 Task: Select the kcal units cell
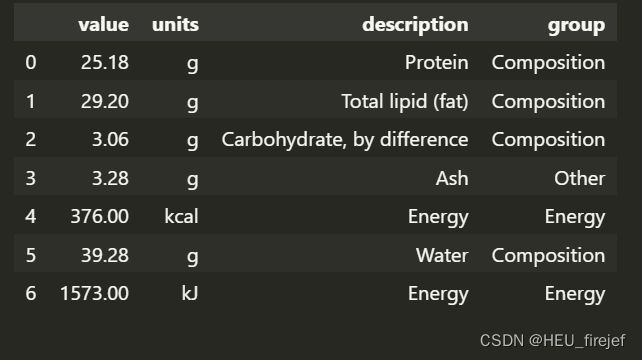click(181, 217)
